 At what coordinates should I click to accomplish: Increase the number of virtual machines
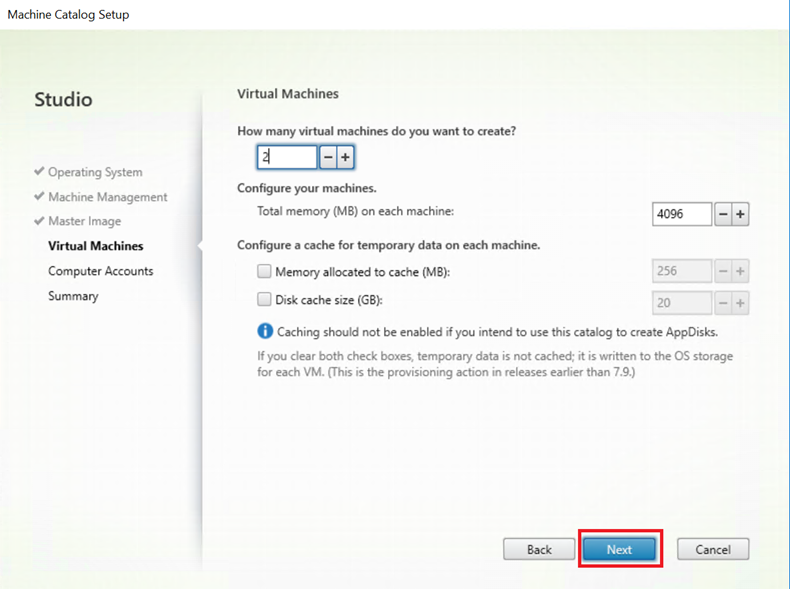click(x=345, y=157)
